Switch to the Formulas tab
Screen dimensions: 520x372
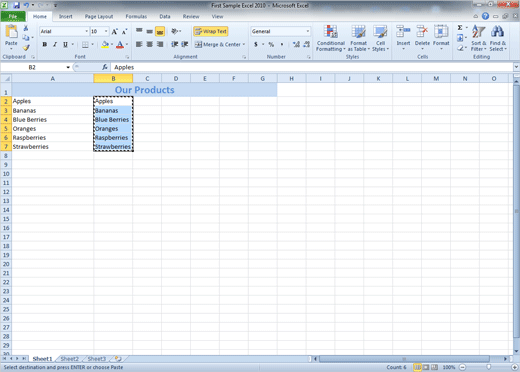tap(136, 16)
